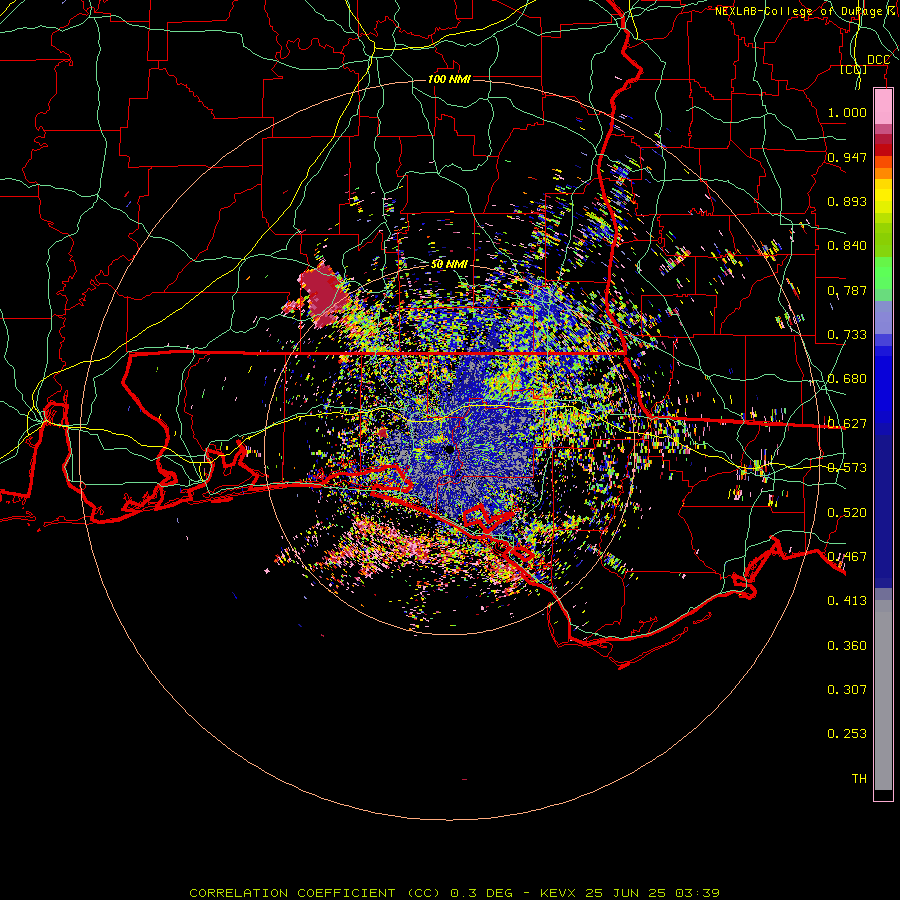
Task: Click the 0.307 scale value
Action: 847,689
